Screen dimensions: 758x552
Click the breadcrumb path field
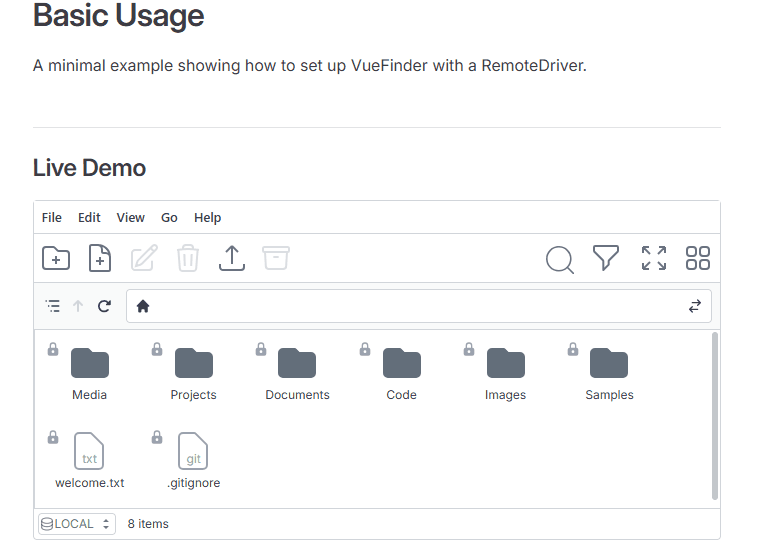419,306
